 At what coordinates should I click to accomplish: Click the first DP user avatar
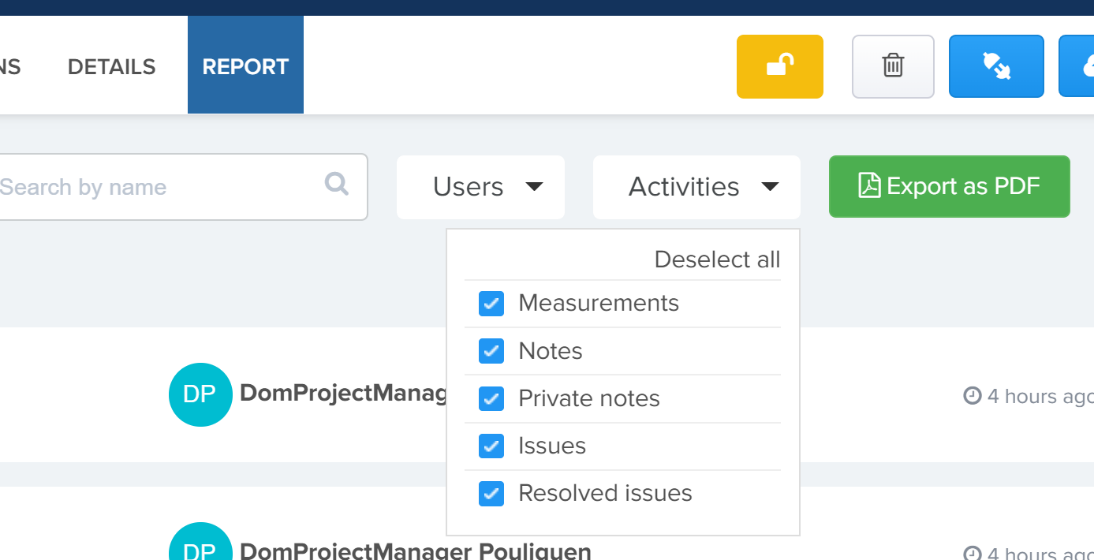point(200,395)
